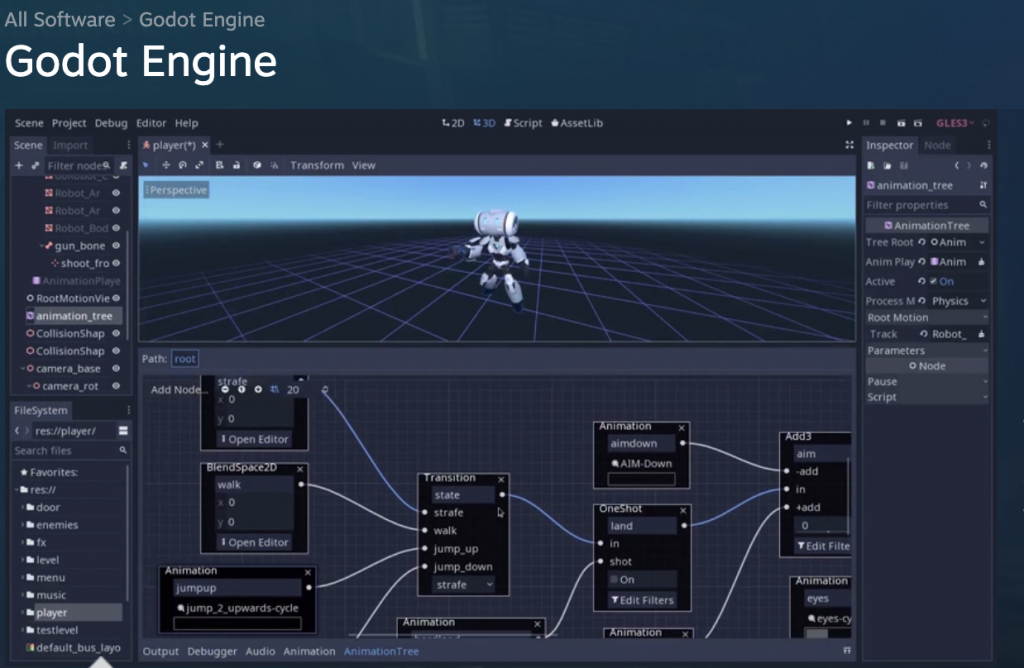This screenshot has width=1024, height=668.
Task: Save the resource in Inspector
Action: coord(904,166)
